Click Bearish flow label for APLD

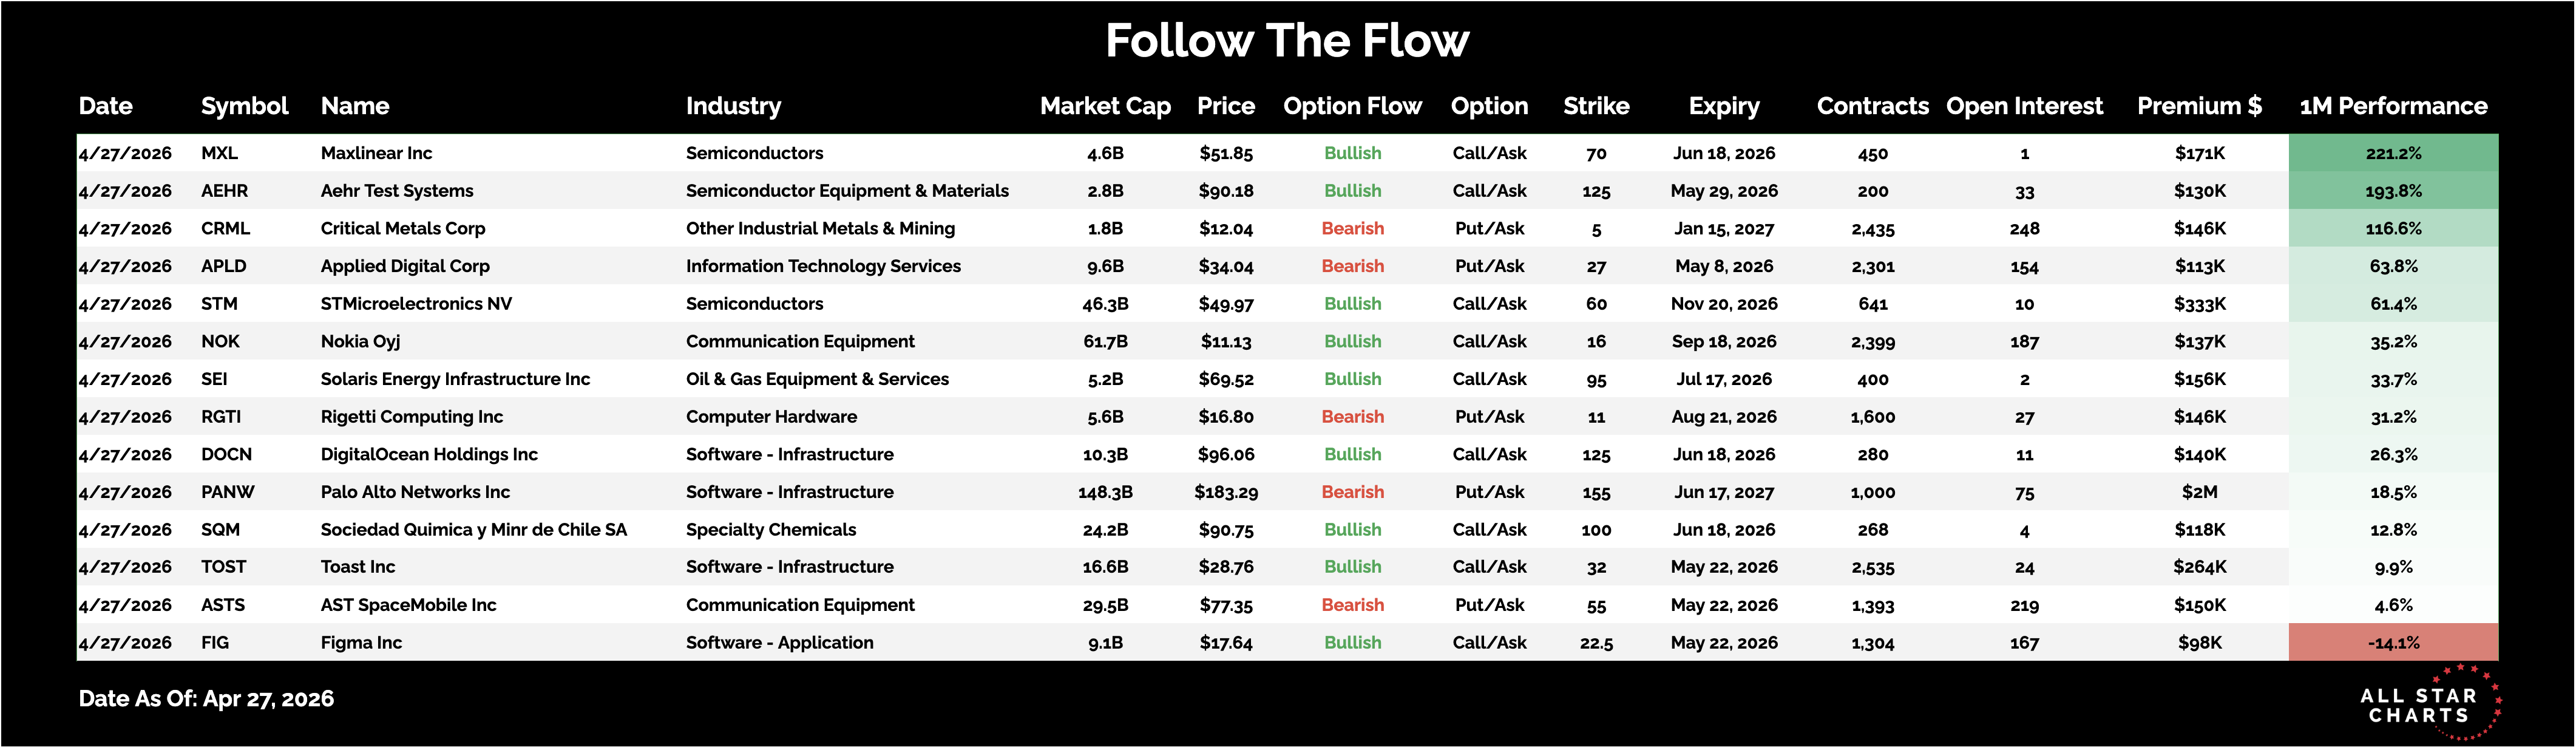1352,266
